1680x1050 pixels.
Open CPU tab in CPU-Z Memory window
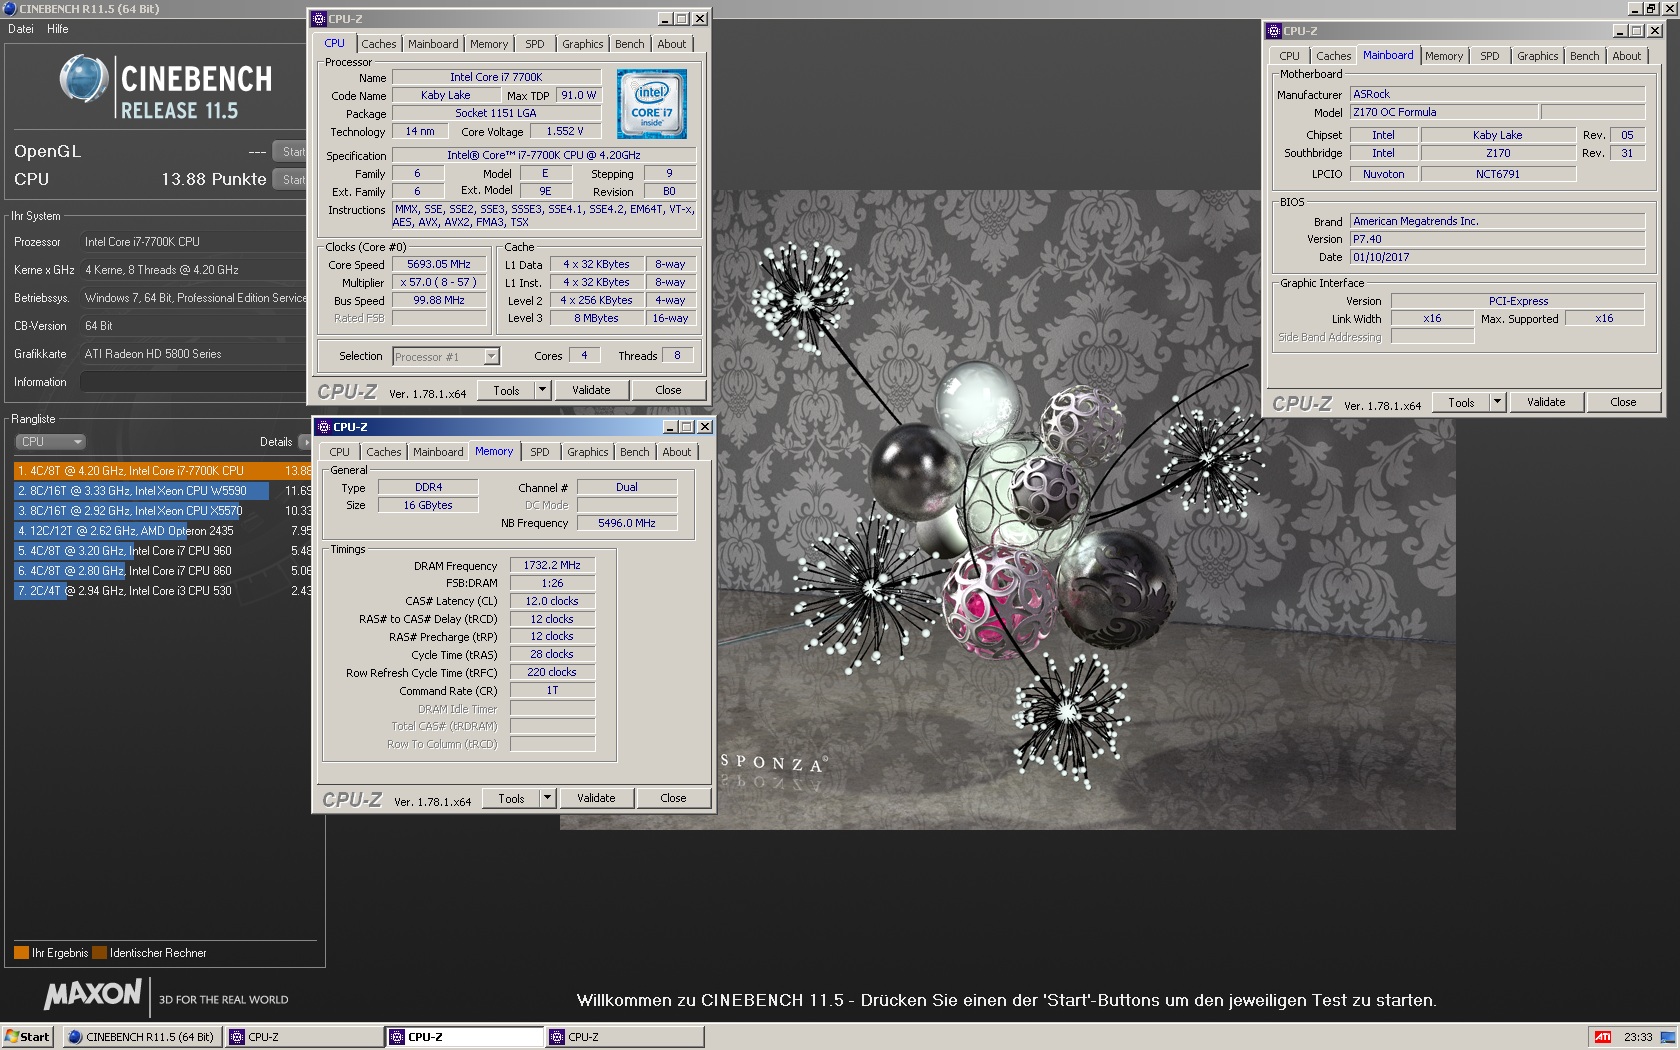coord(340,452)
